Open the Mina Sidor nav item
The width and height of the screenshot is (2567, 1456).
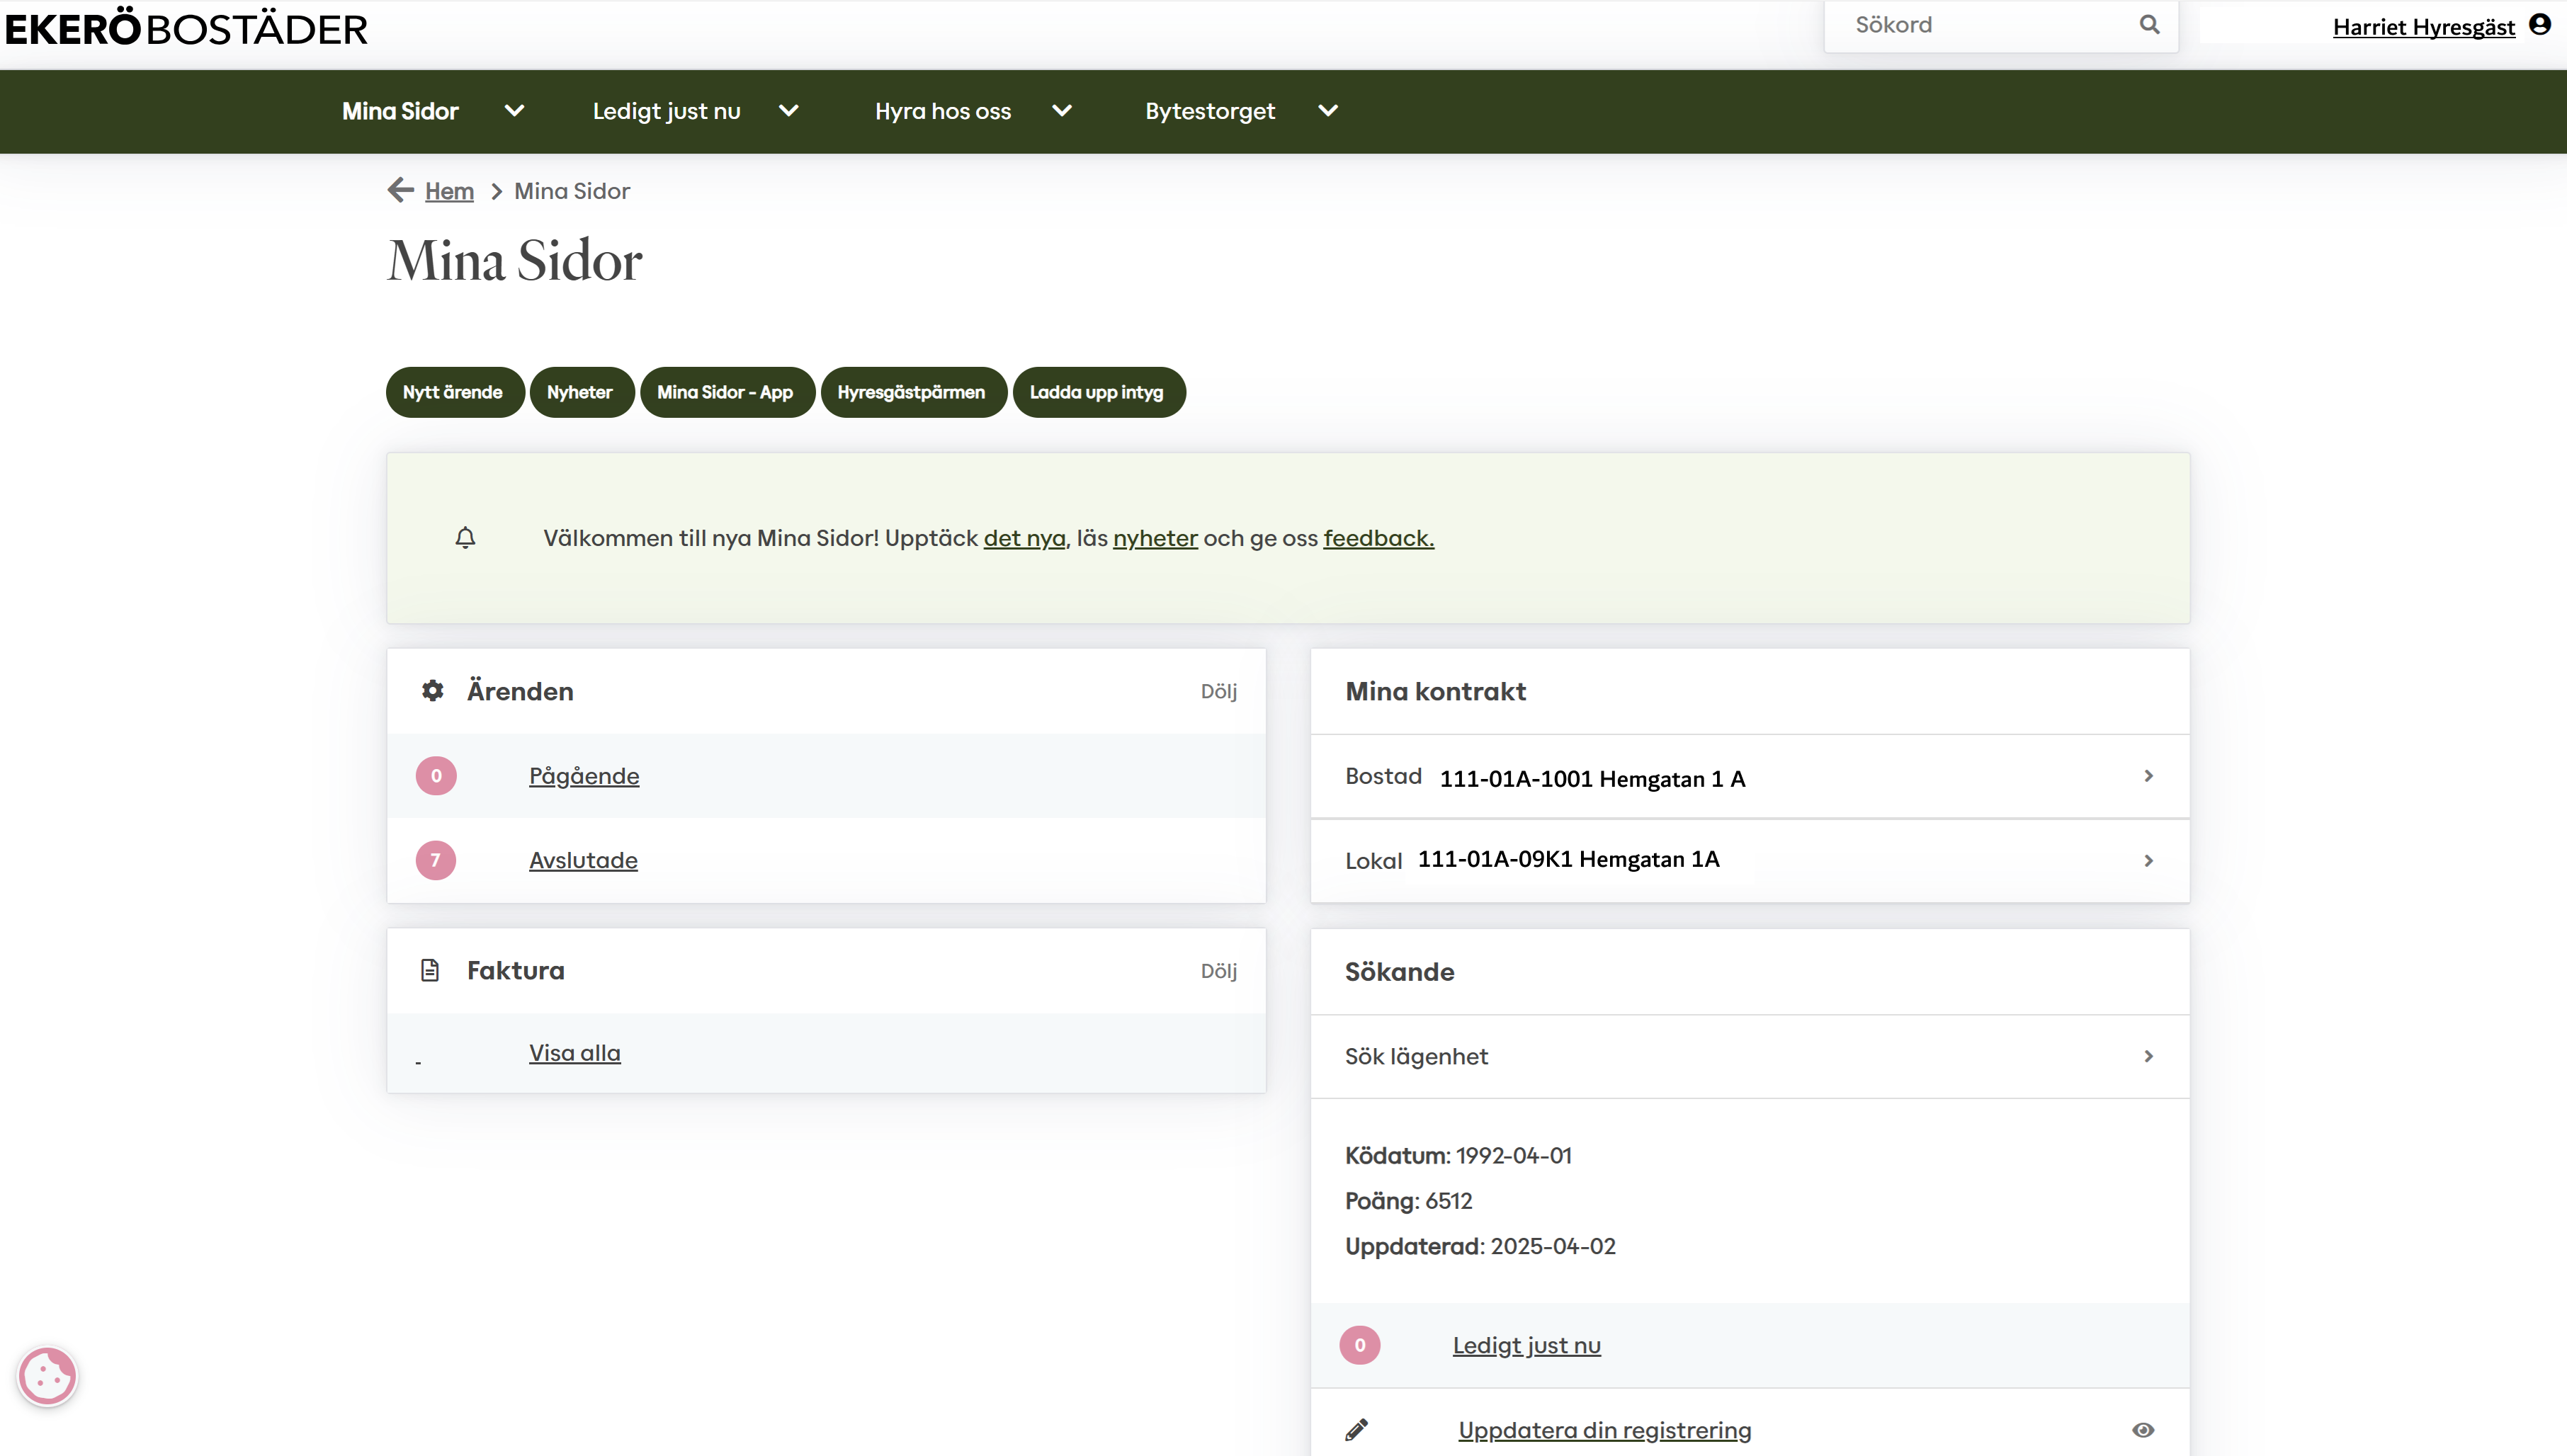tap(400, 111)
